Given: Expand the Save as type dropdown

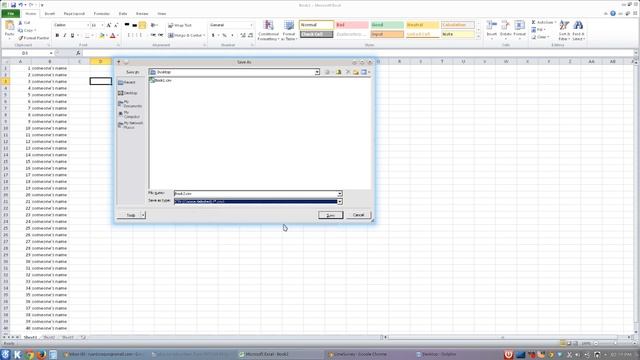Looking at the screenshot, I should pyautogui.click(x=340, y=202).
